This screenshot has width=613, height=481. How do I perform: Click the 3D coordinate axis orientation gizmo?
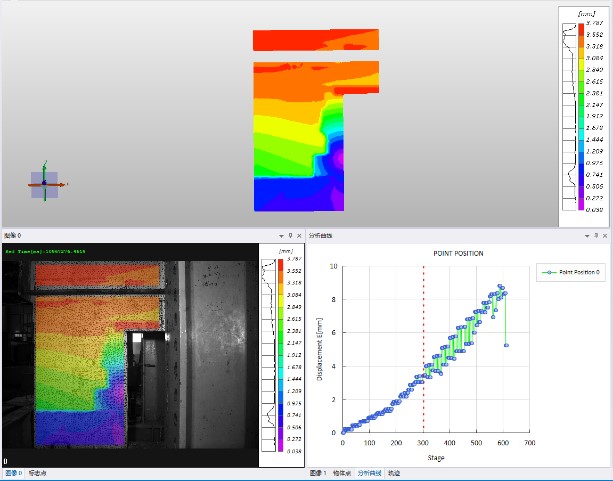click(x=44, y=182)
